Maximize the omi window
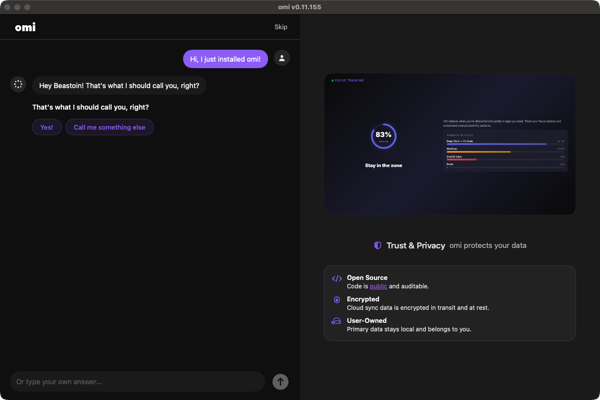The width and height of the screenshot is (600, 400). click(x=27, y=7)
